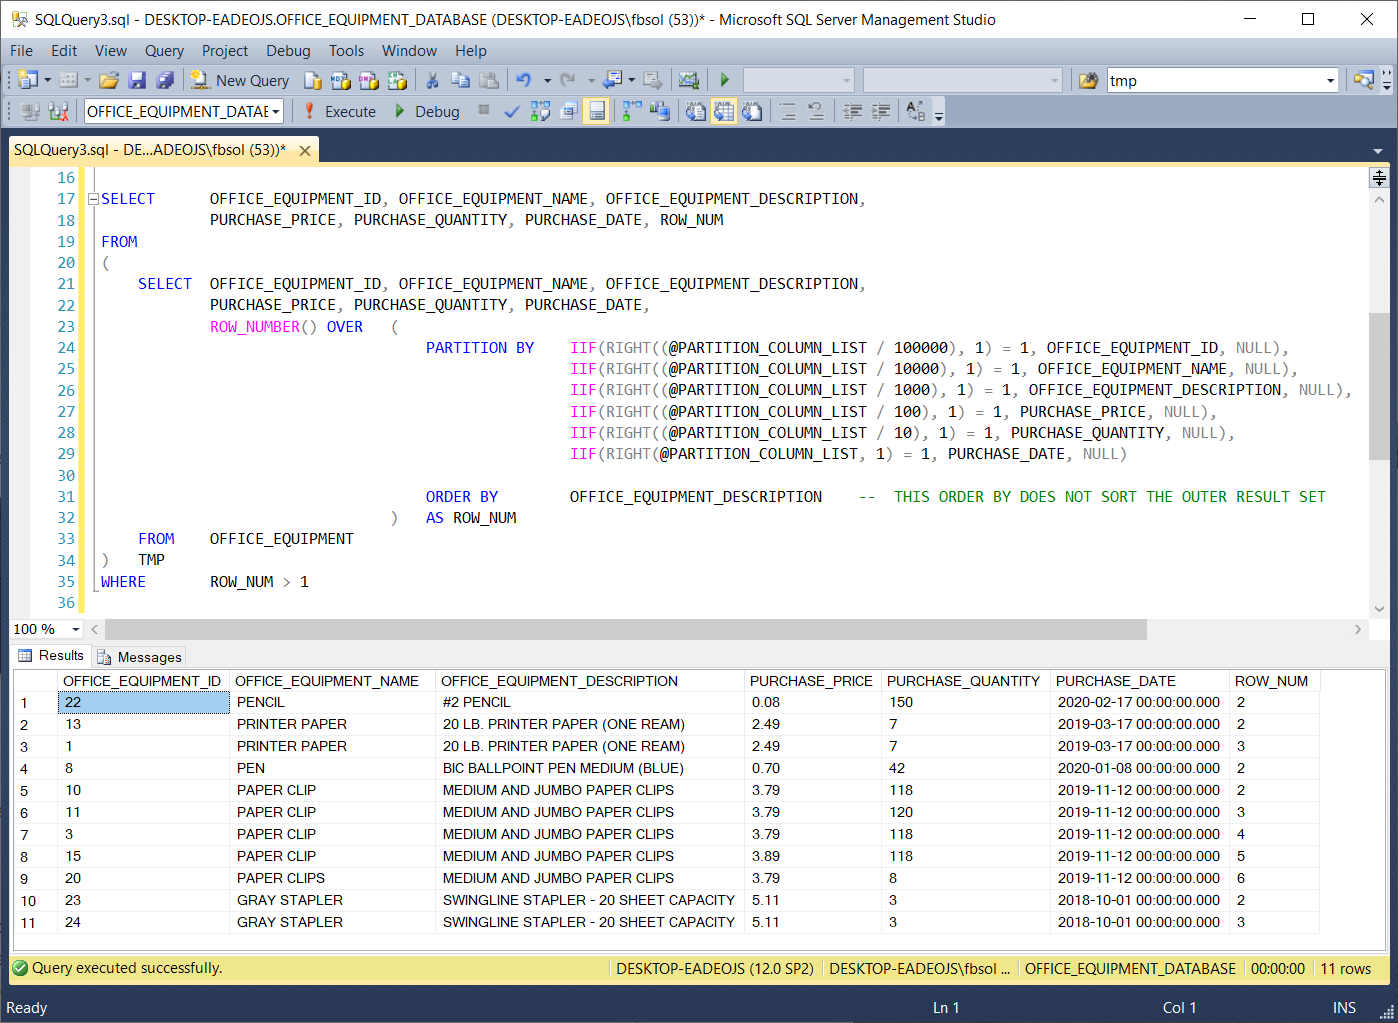Click the Undo arrow icon

point(523,80)
